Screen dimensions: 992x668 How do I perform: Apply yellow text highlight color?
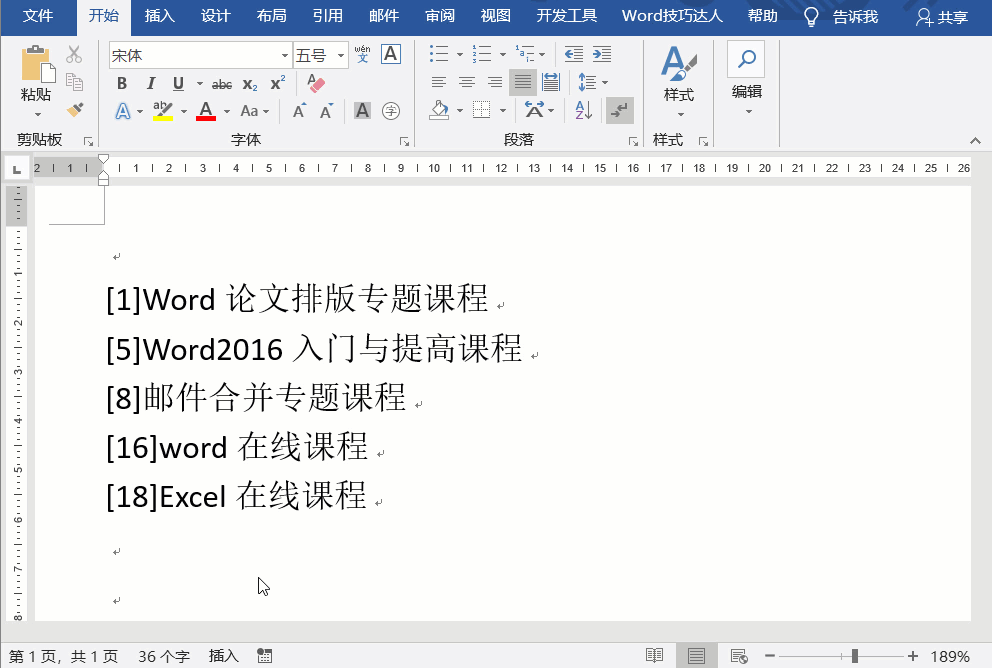(x=163, y=111)
